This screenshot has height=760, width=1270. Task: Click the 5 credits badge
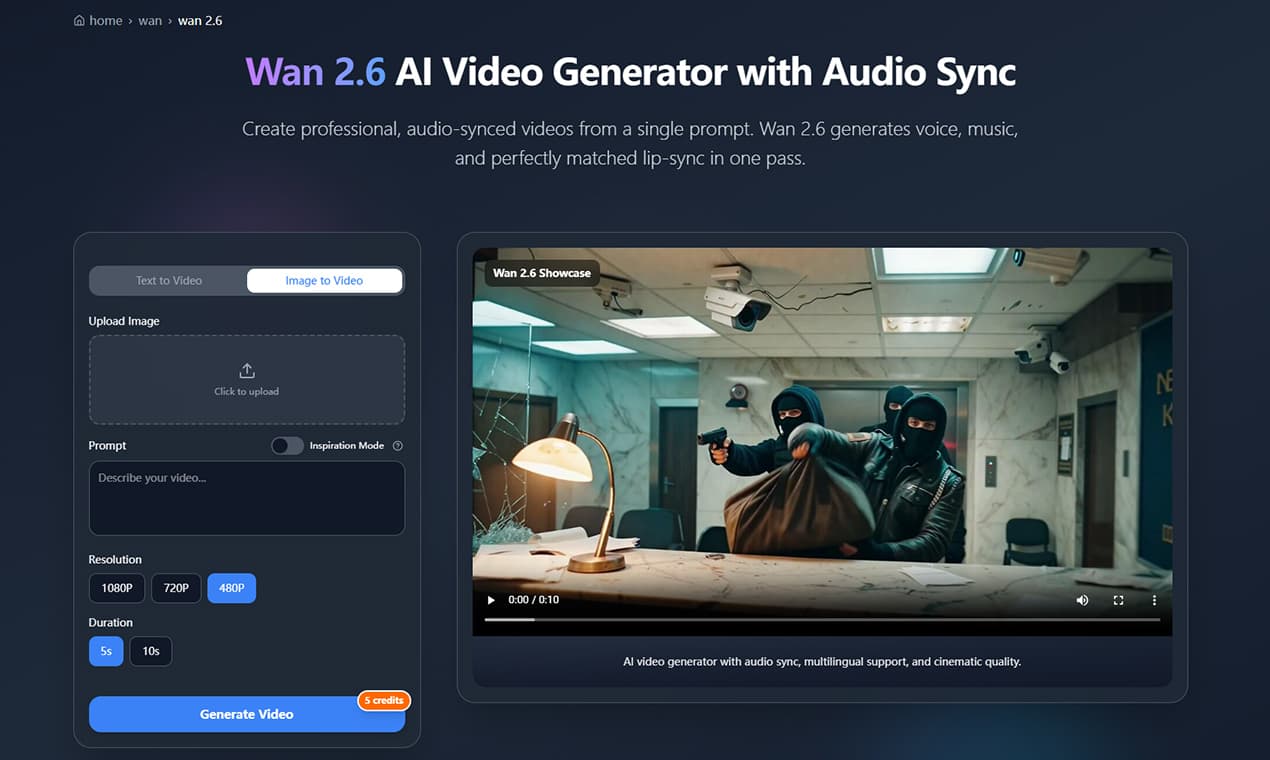384,700
